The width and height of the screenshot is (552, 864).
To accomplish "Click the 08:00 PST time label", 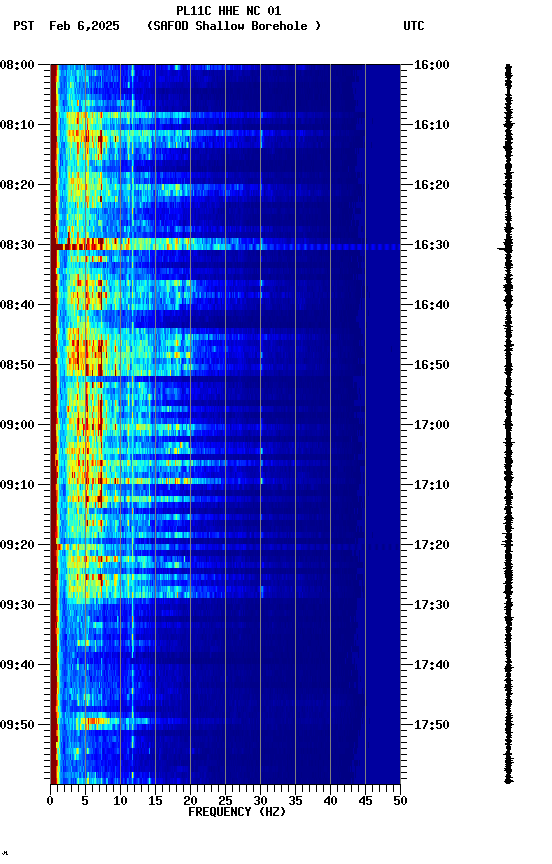I will pyautogui.click(x=17, y=65).
